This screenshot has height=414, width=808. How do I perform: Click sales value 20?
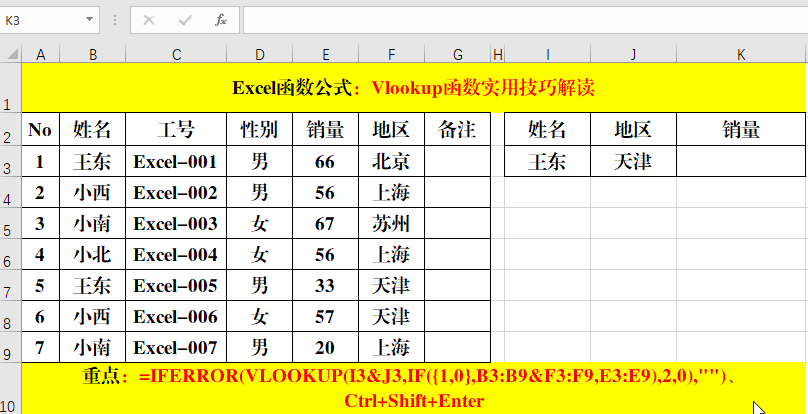pos(326,347)
